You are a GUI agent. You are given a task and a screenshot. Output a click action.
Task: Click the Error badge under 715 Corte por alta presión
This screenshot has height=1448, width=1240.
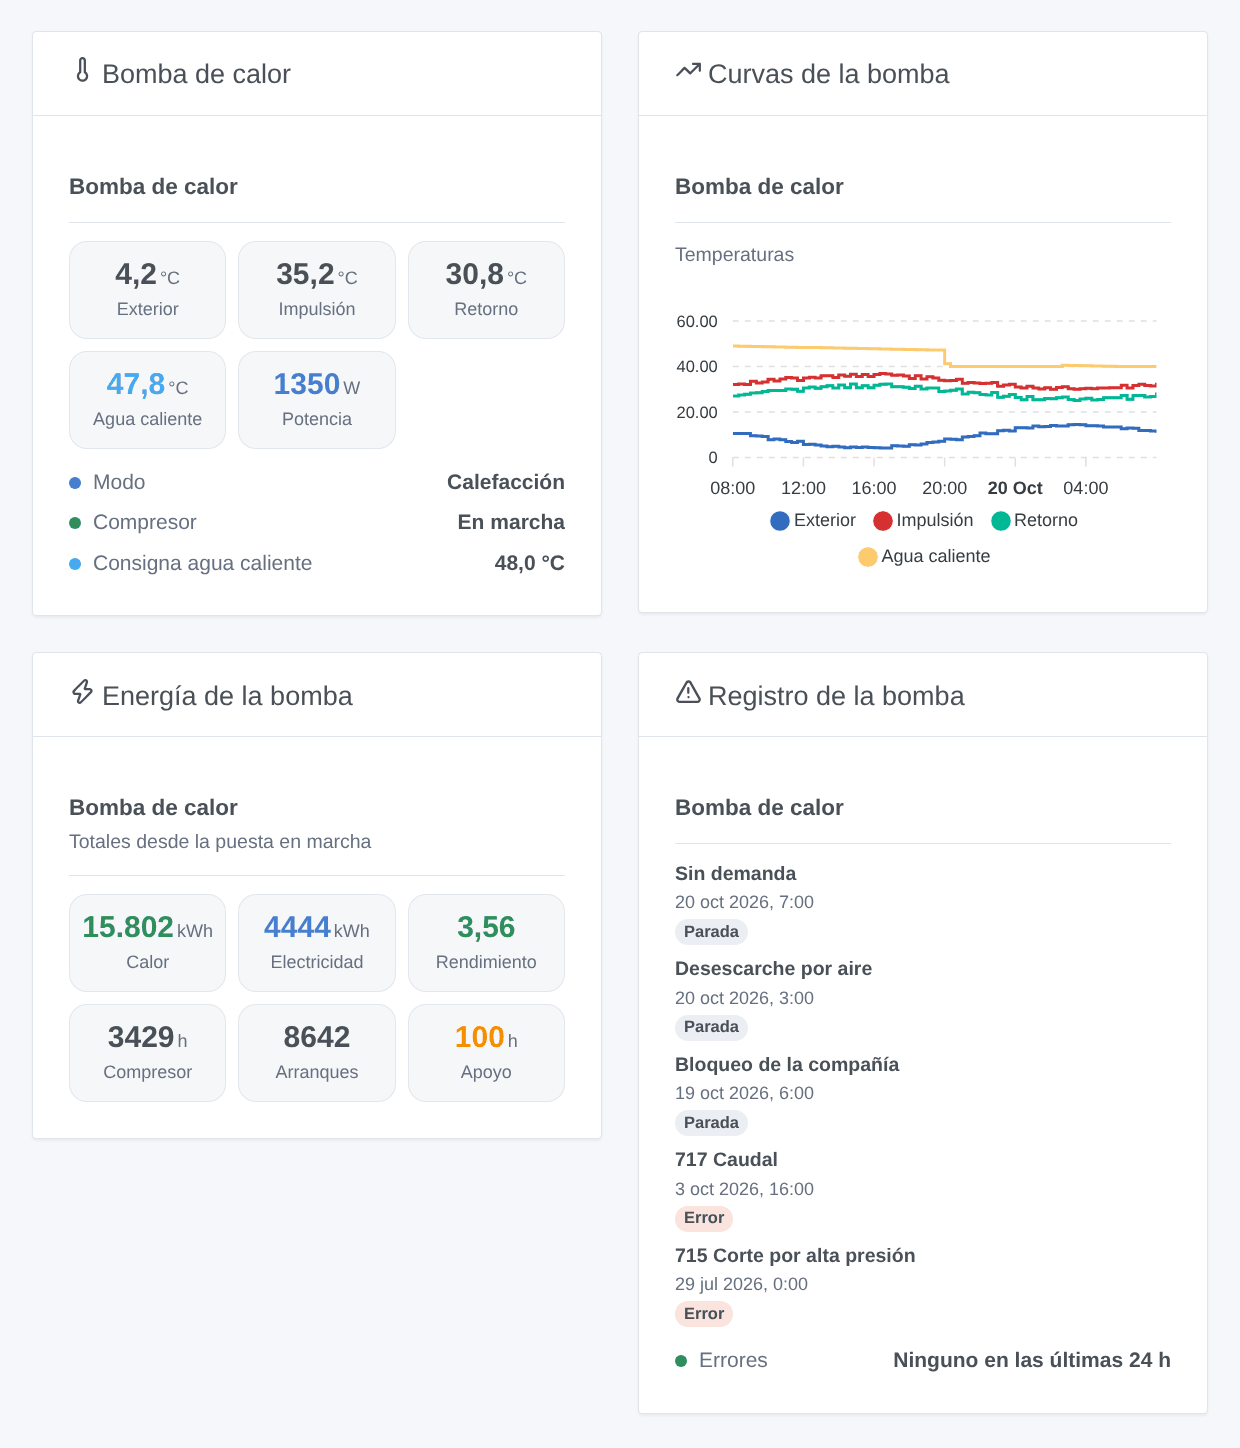pos(704,1314)
